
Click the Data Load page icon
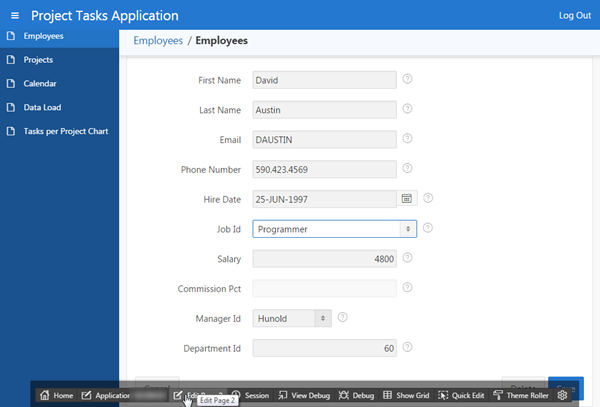pos(11,107)
